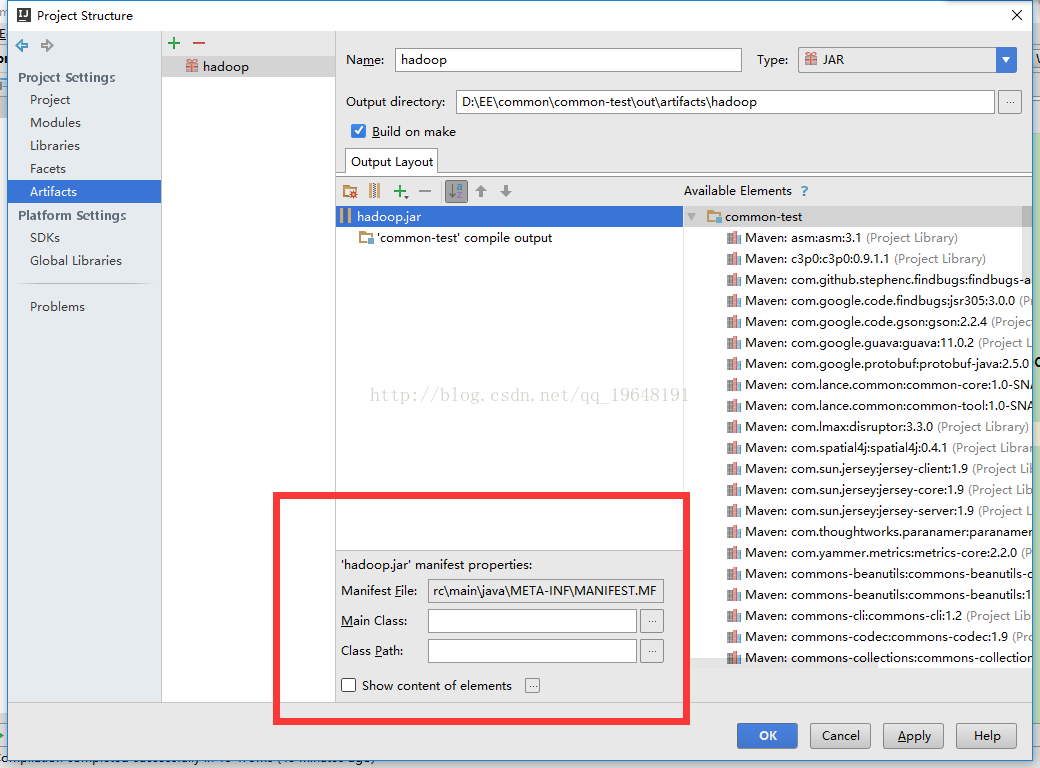Click library icon of com.lance.common:common-core
This screenshot has height=768, width=1040.
(x=733, y=385)
